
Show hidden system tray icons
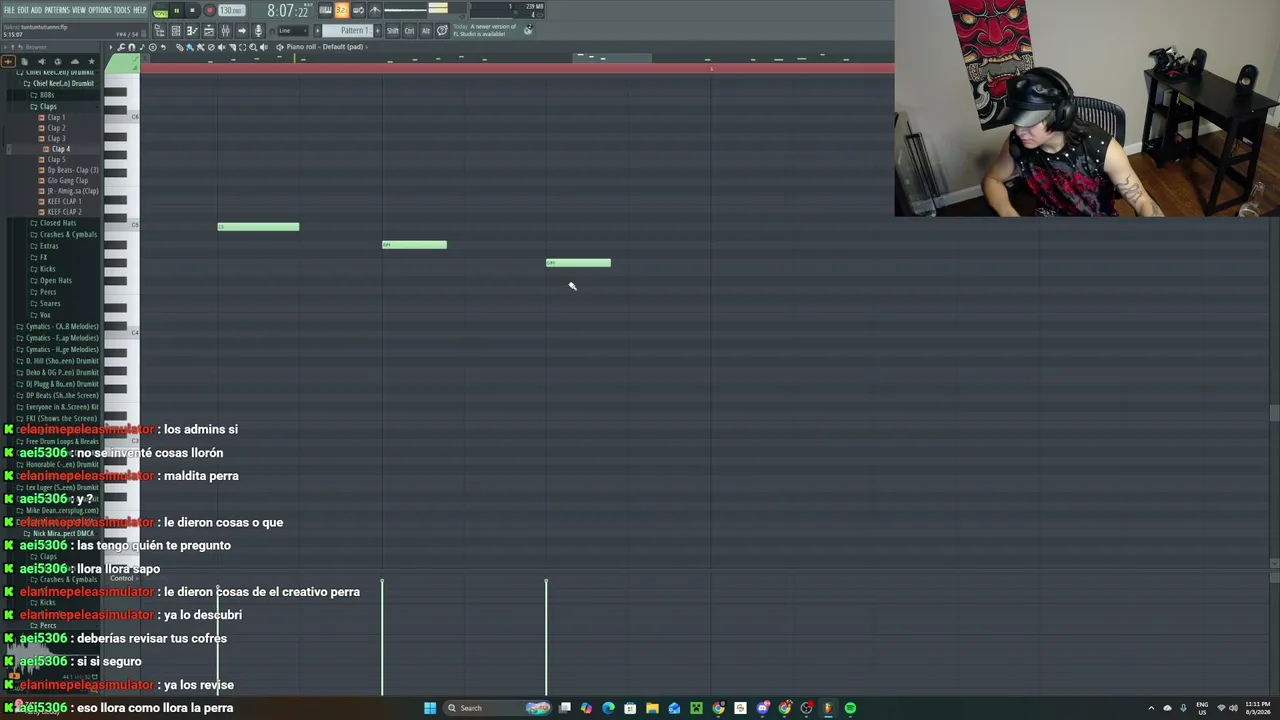(x=1151, y=708)
